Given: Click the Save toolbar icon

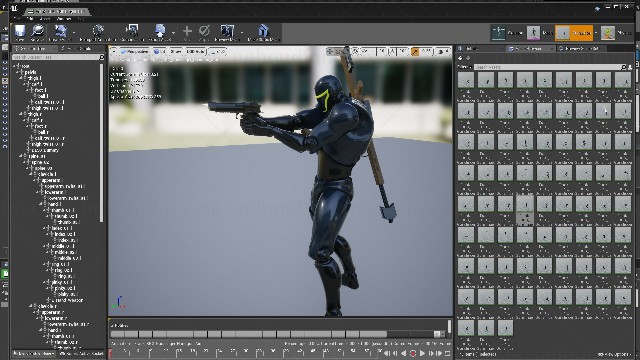Looking at the screenshot, I should pyautogui.click(x=20, y=31).
